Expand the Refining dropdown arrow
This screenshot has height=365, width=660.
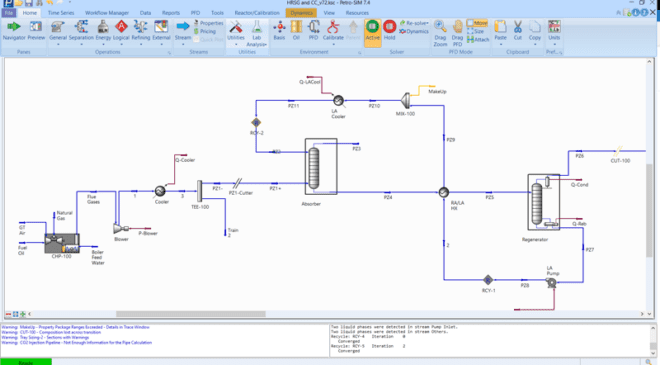pos(141,44)
